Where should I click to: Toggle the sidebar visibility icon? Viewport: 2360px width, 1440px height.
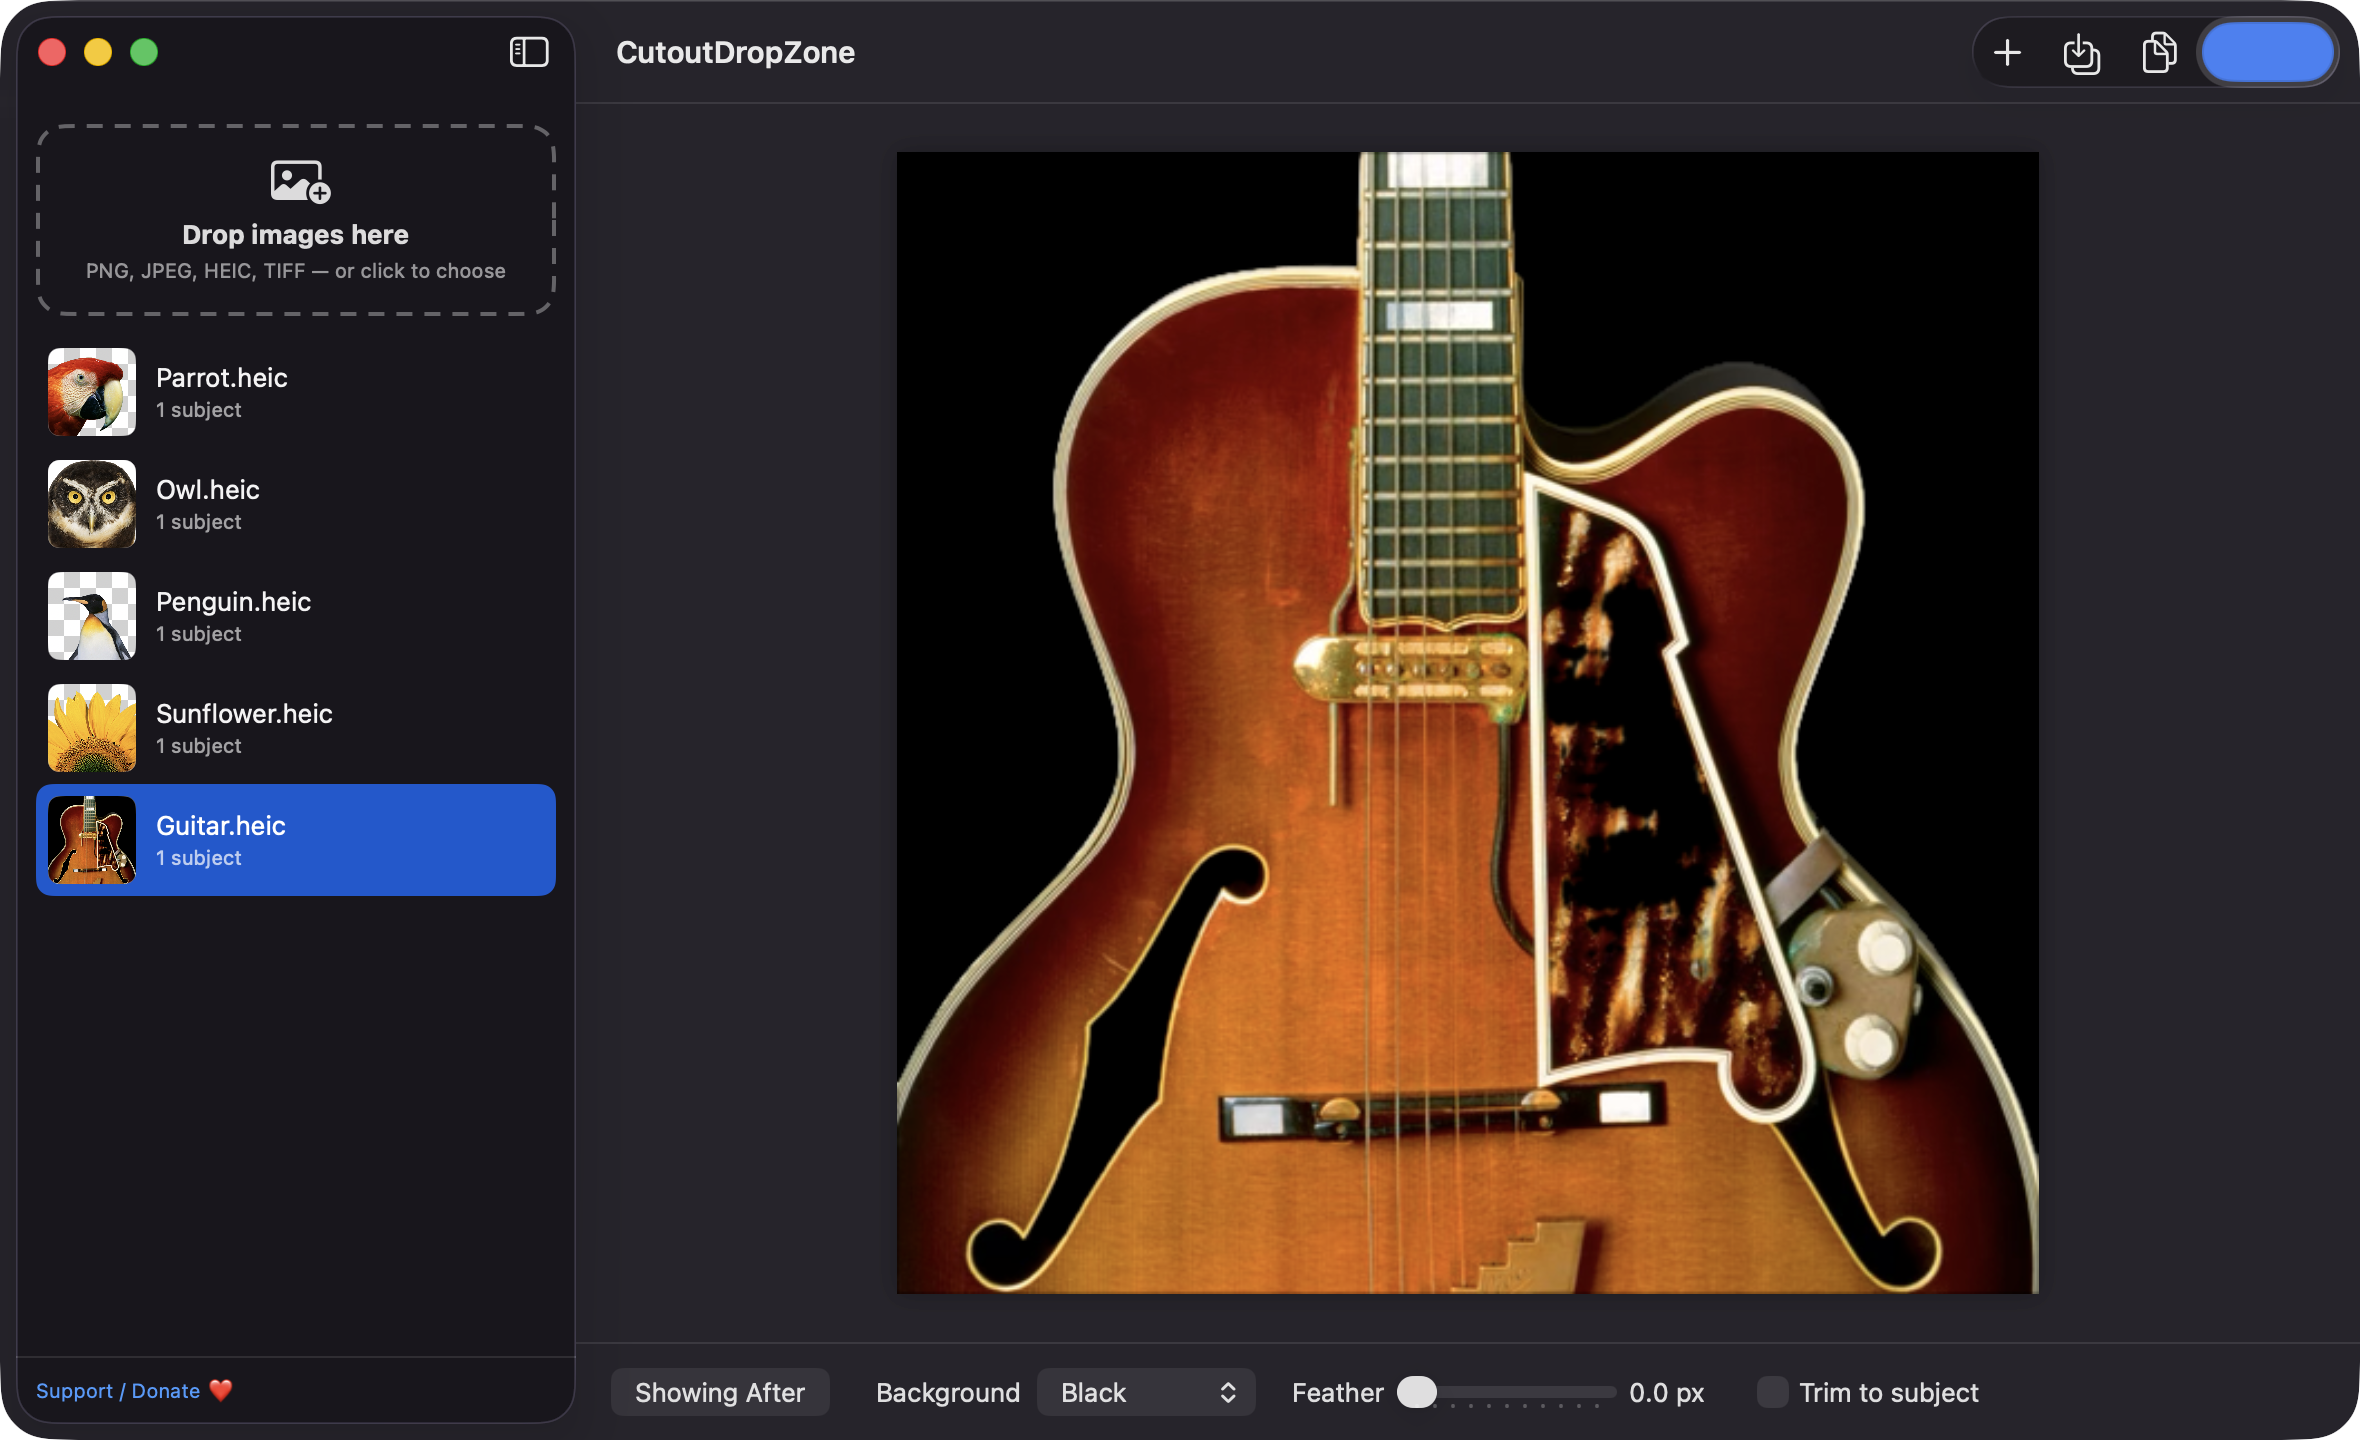click(529, 52)
